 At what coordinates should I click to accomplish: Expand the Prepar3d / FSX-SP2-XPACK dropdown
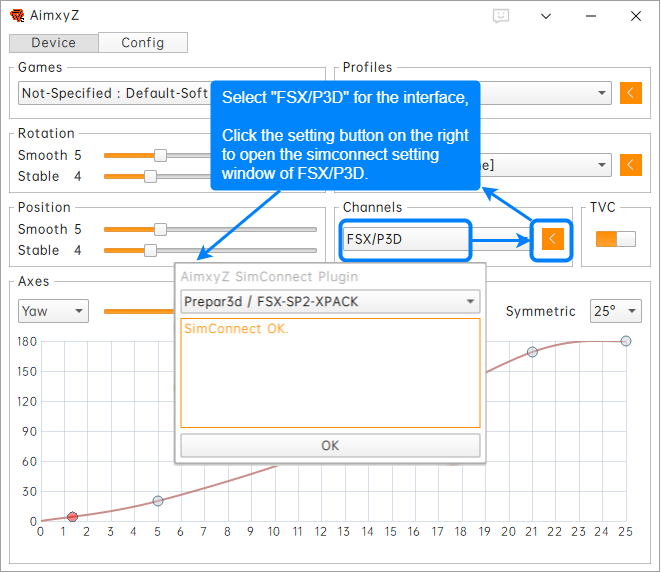click(x=330, y=301)
